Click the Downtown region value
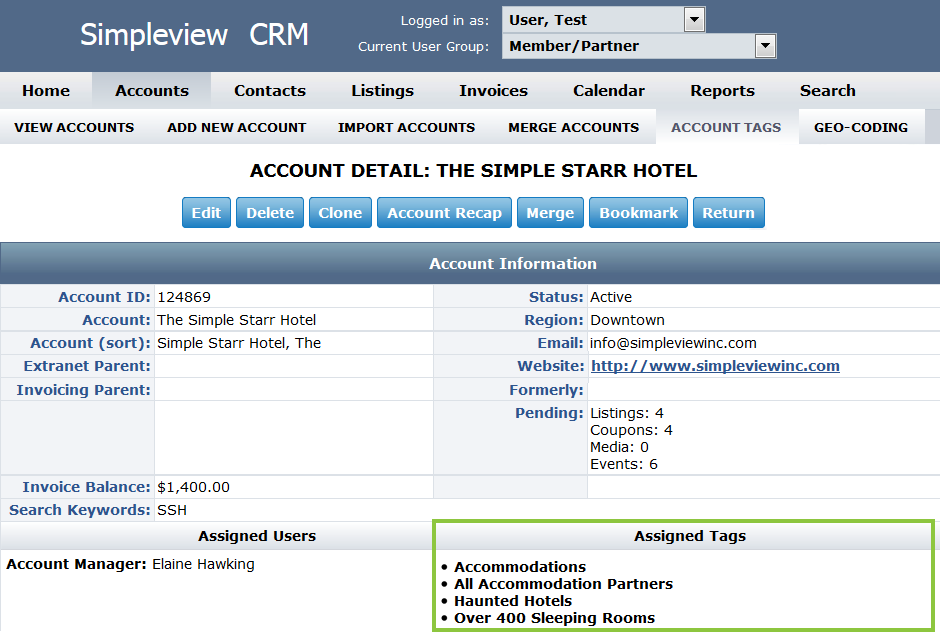Image resolution: width=940 pixels, height=634 pixels. [627, 320]
